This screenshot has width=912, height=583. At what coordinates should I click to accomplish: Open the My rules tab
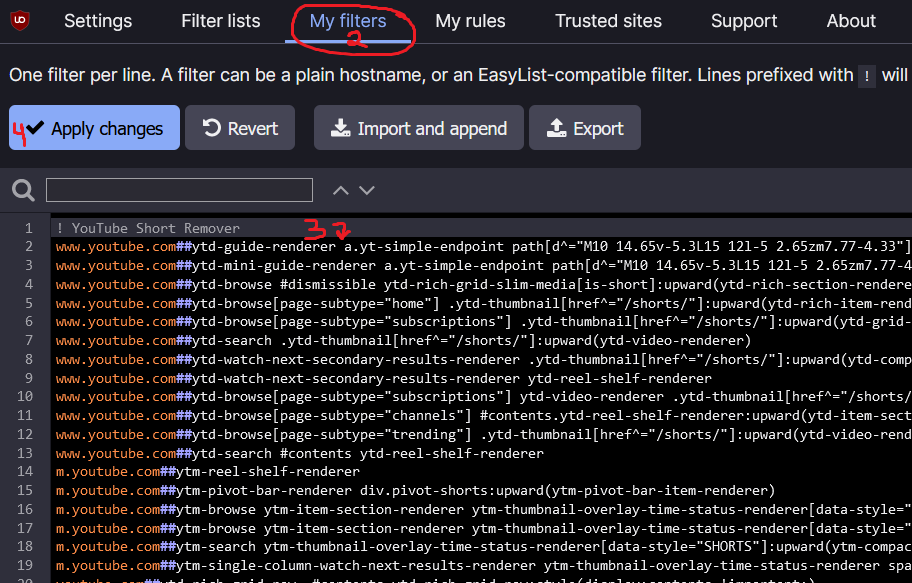(x=470, y=21)
